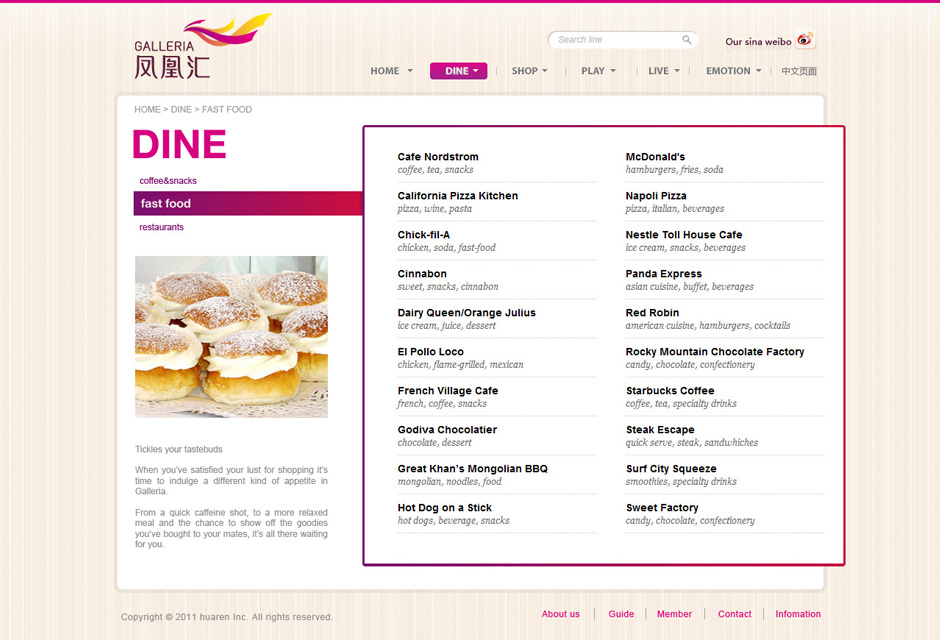Expand the SHOP dropdown menu

pos(529,71)
